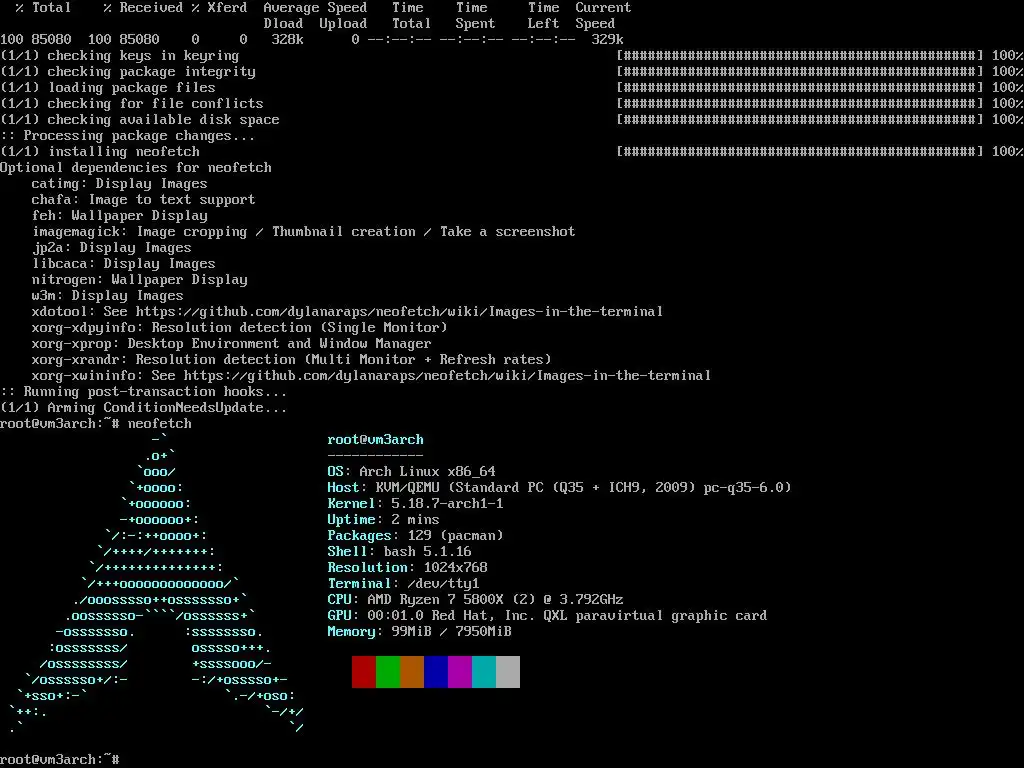Click the 'imagemagick: Image cropping' line
The height and width of the screenshot is (768, 1024).
click(304, 232)
